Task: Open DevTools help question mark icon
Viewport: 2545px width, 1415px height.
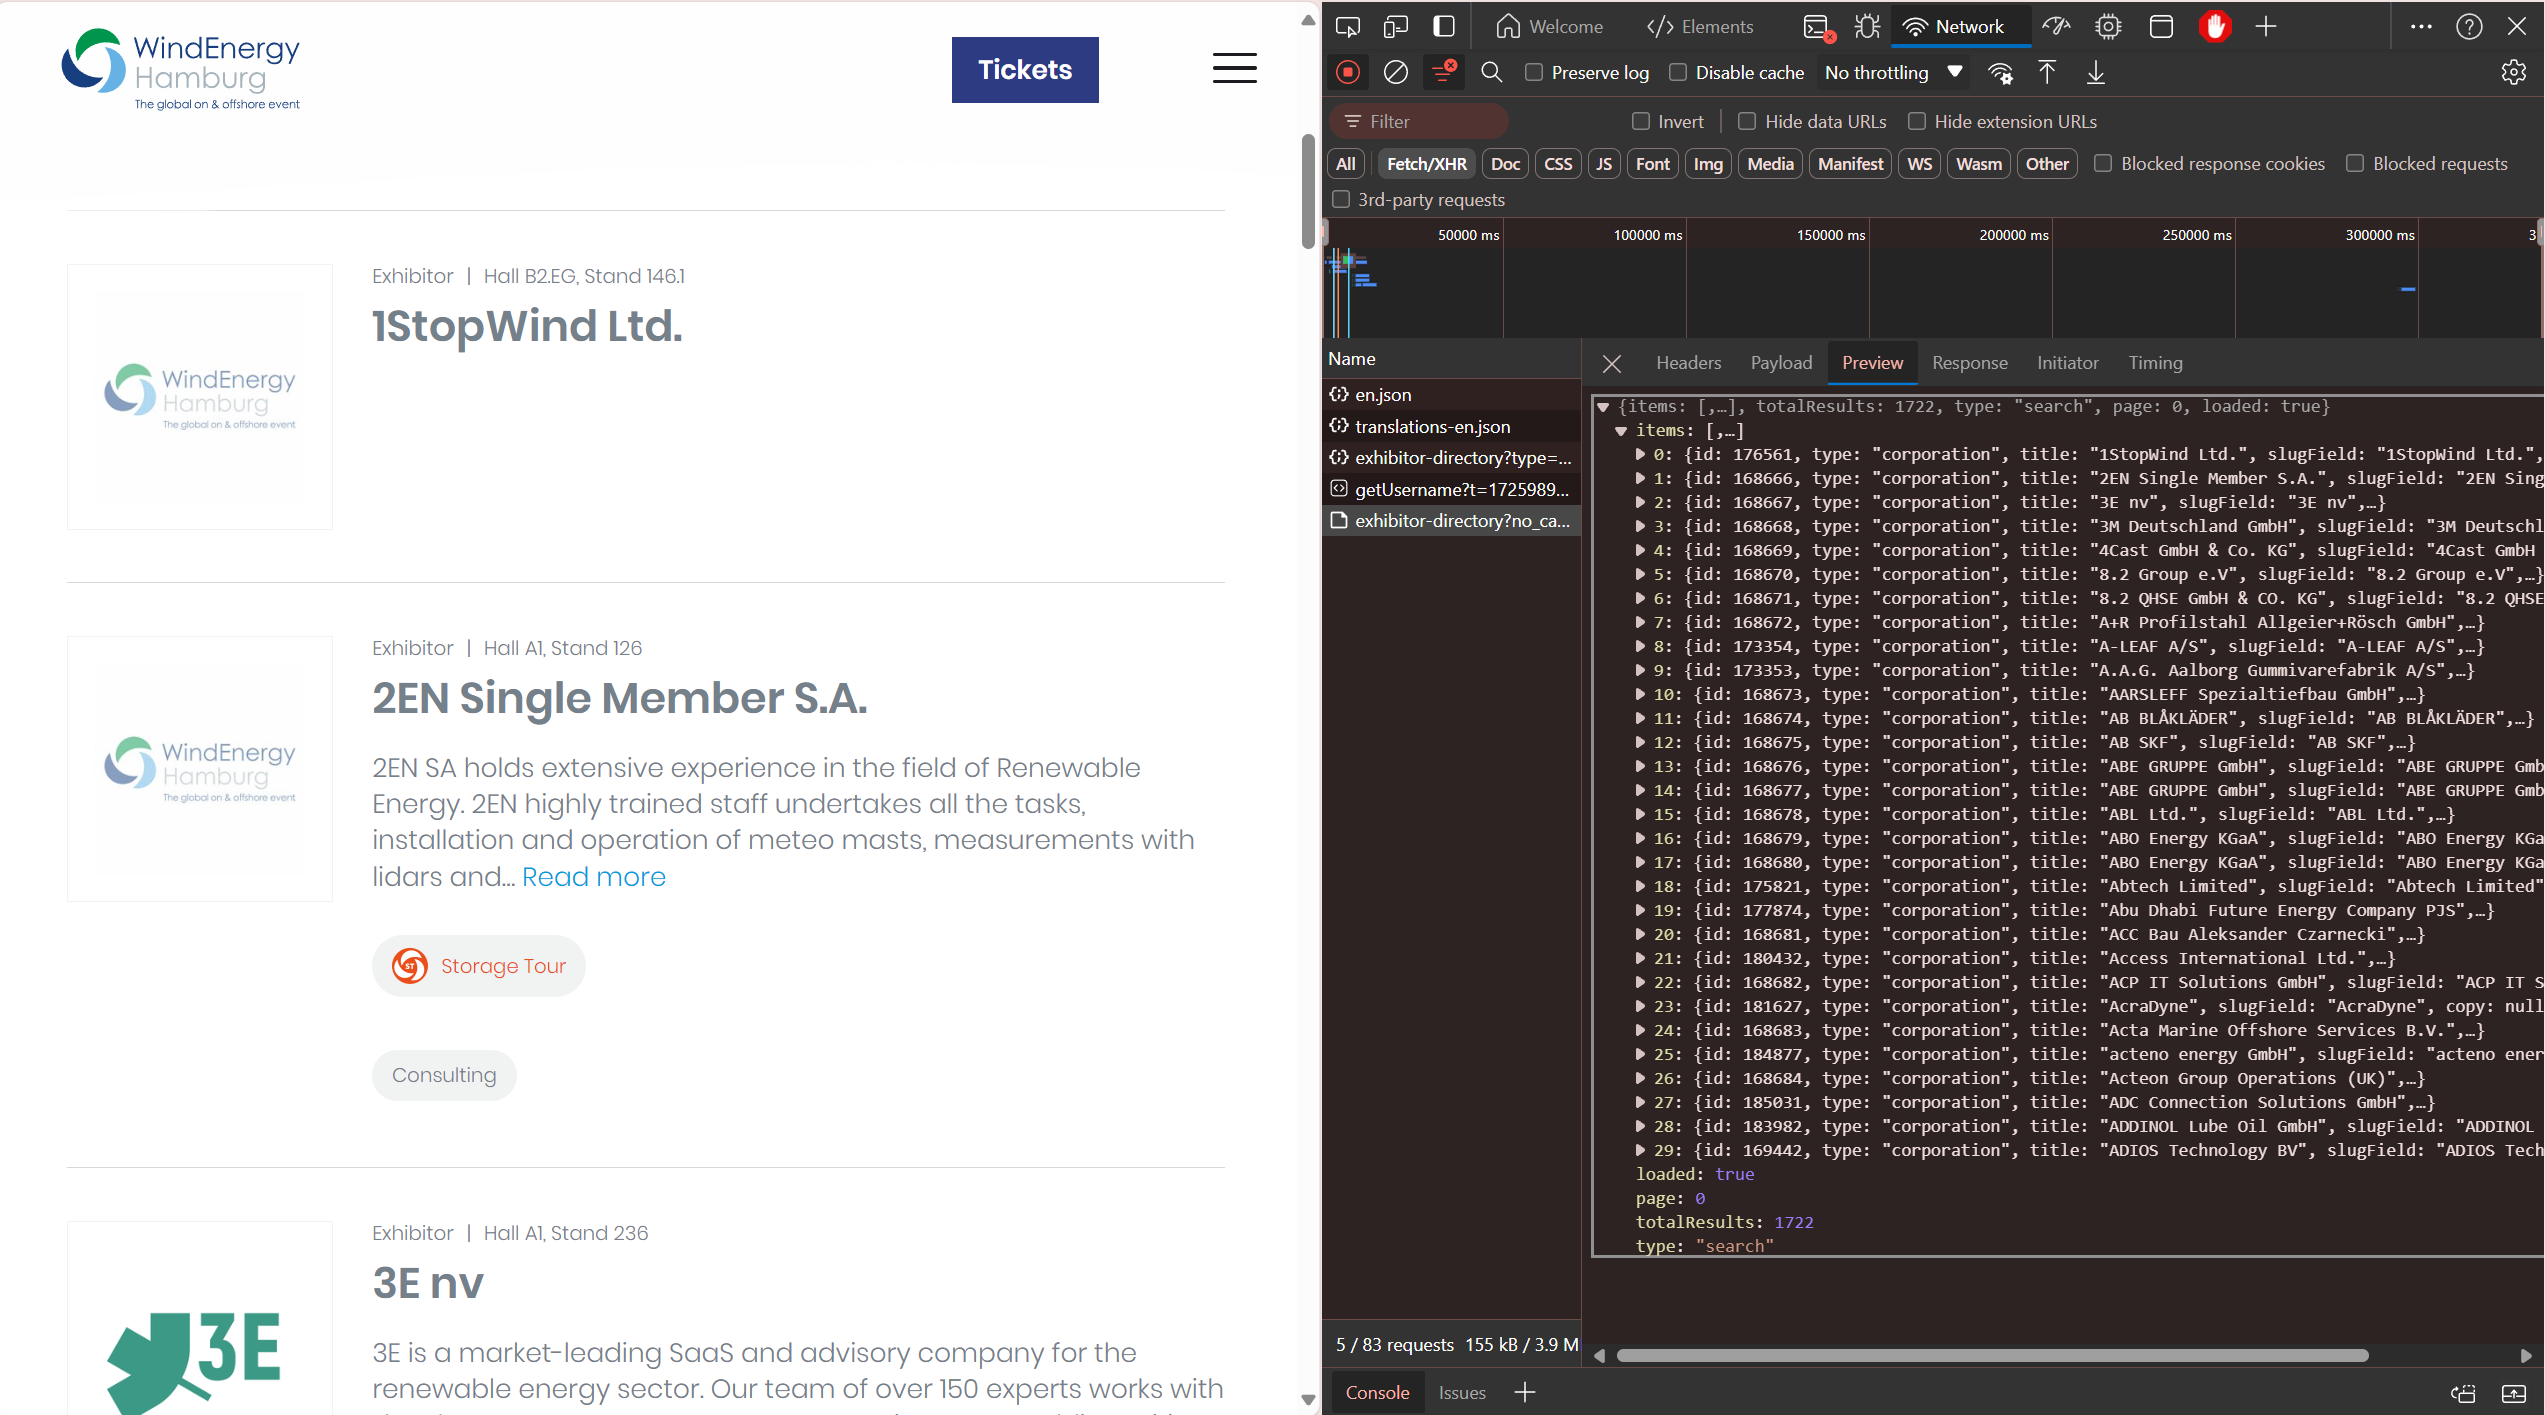Action: tap(2469, 27)
